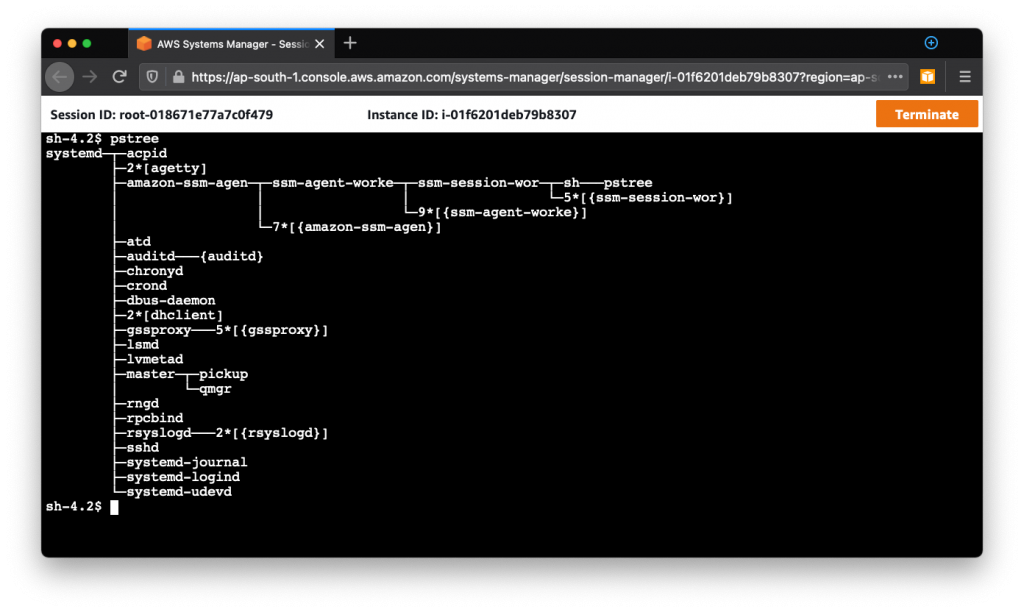Click the 2*[{rsyslogd}] threads entry
The width and height of the screenshot is (1024, 612).
point(272,433)
